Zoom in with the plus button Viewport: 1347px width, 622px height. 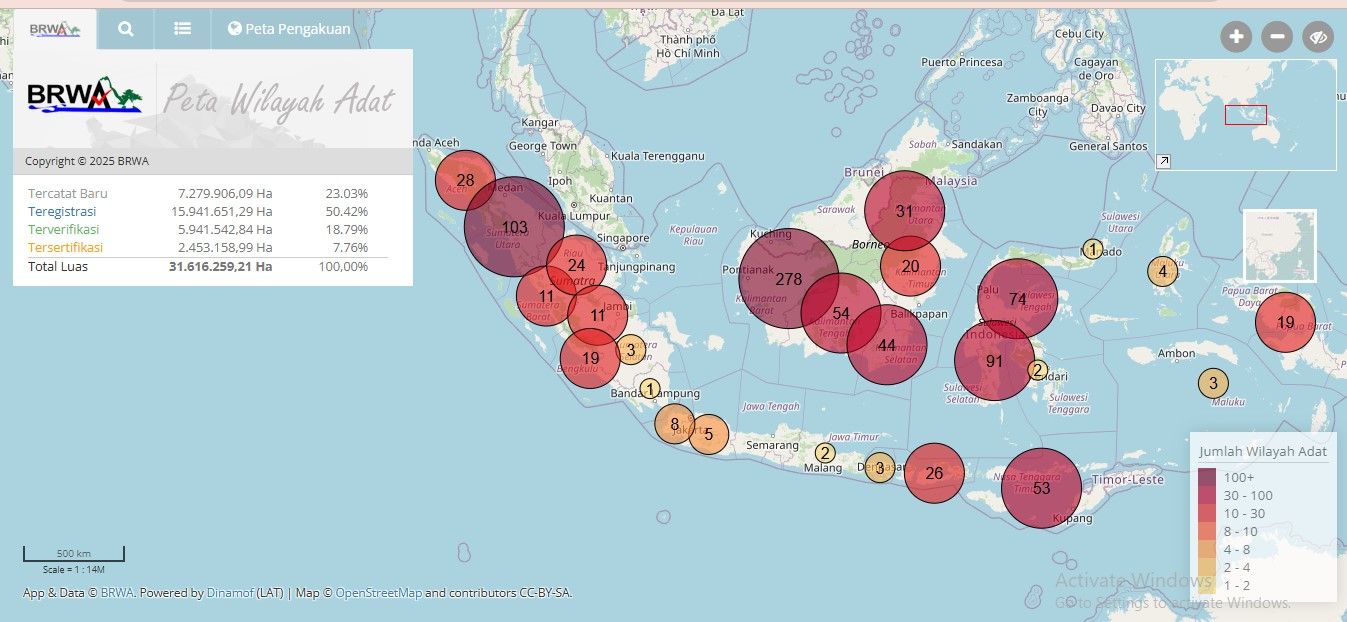click(x=1236, y=37)
